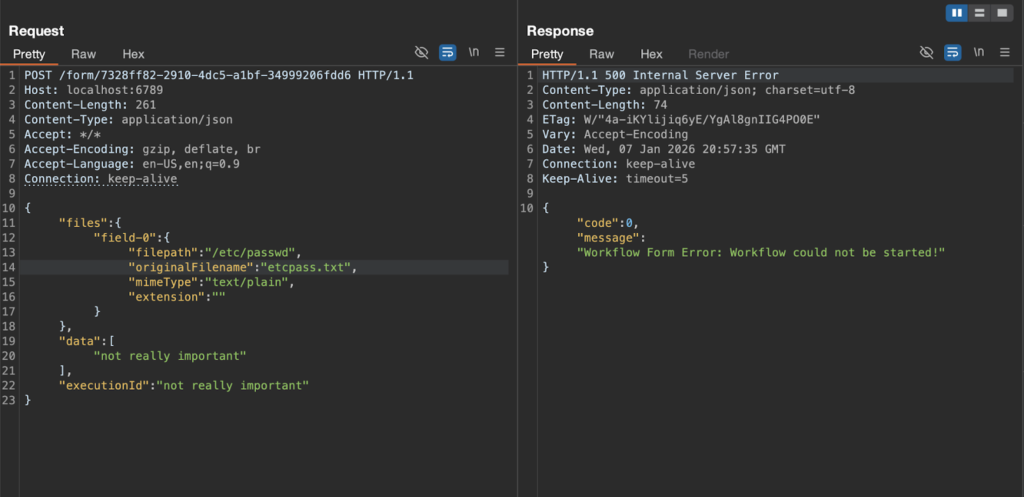
Task: Switch to Raw tab in Response
Action: [x=601, y=54]
